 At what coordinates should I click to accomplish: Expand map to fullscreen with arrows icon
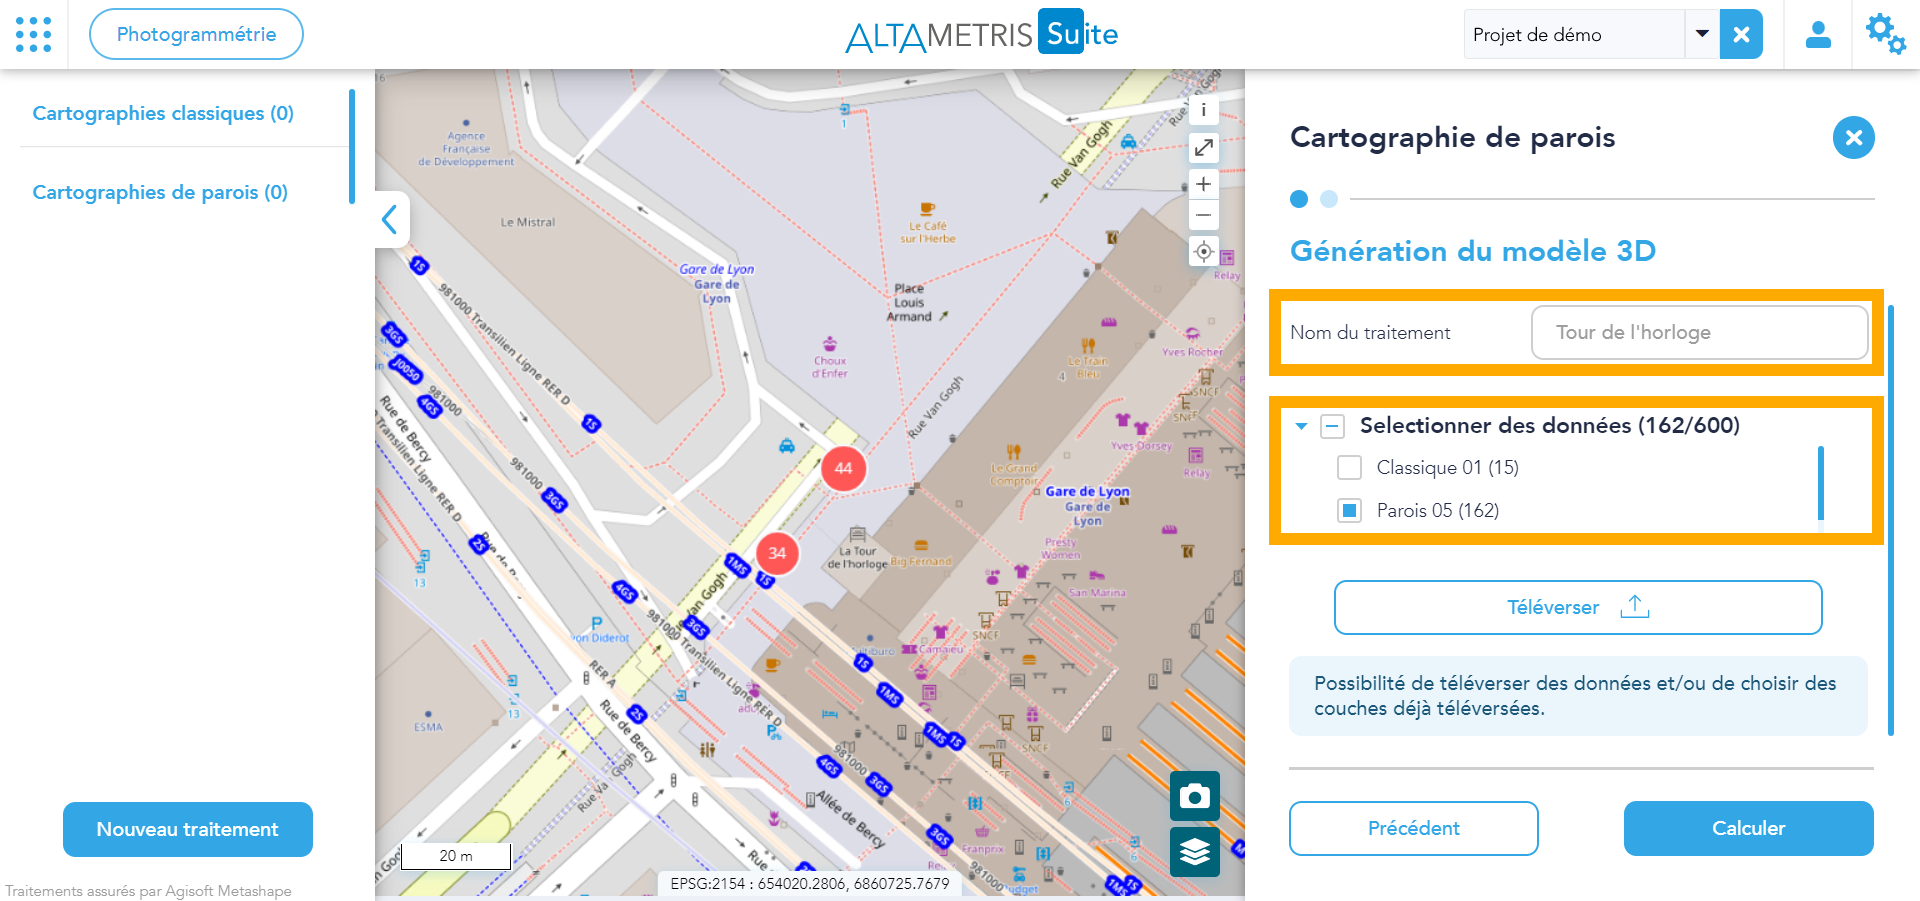click(x=1203, y=148)
